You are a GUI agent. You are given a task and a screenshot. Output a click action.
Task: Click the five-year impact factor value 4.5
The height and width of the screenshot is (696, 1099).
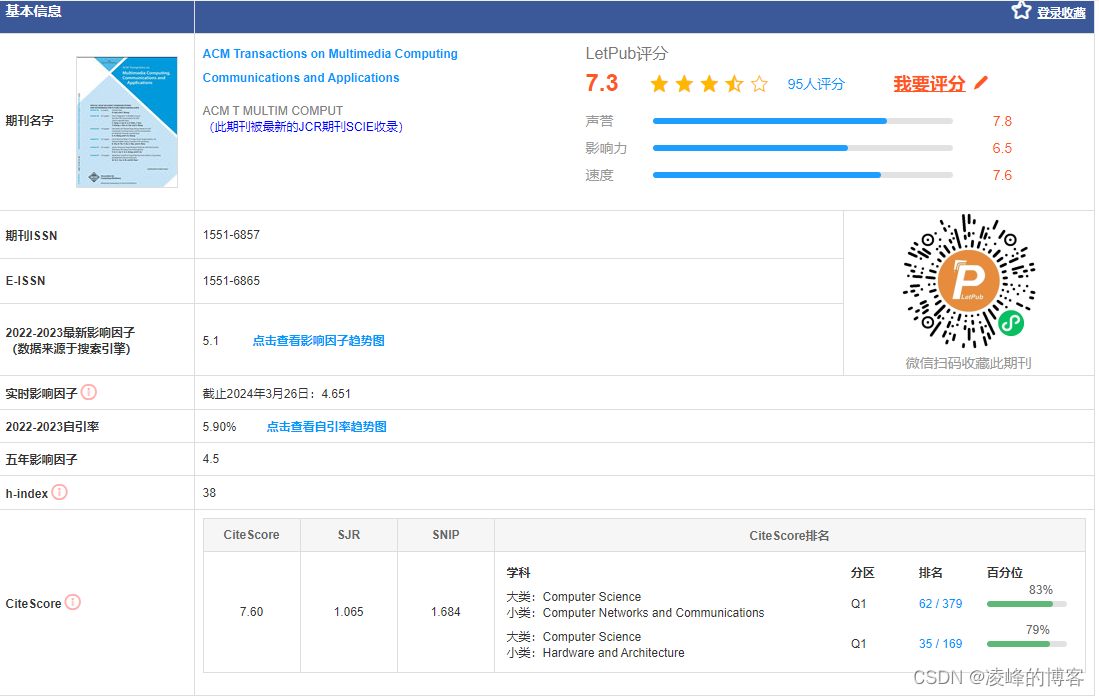pos(210,459)
